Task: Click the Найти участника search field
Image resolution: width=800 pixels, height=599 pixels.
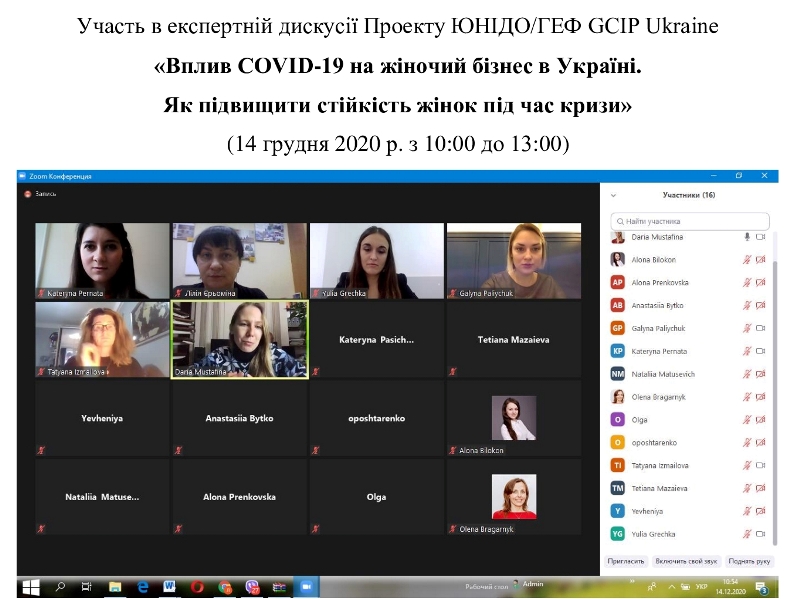Action: pyautogui.click(x=690, y=221)
